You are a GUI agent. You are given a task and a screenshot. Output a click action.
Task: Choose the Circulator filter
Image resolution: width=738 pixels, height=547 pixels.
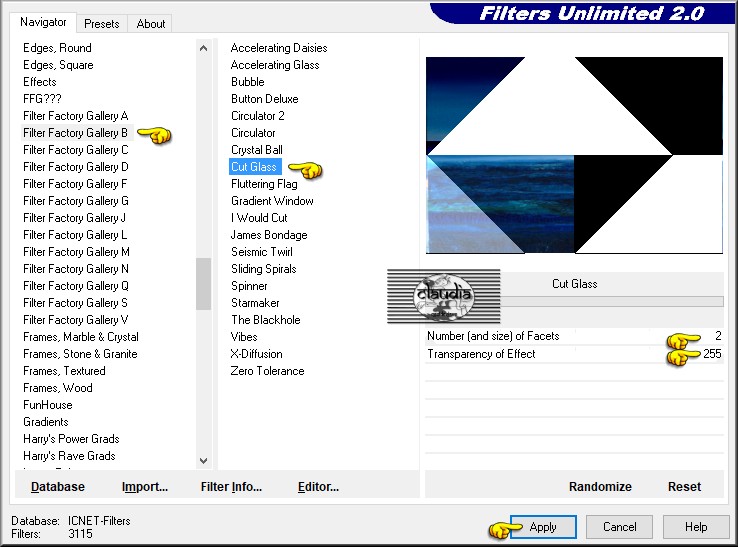(x=253, y=133)
